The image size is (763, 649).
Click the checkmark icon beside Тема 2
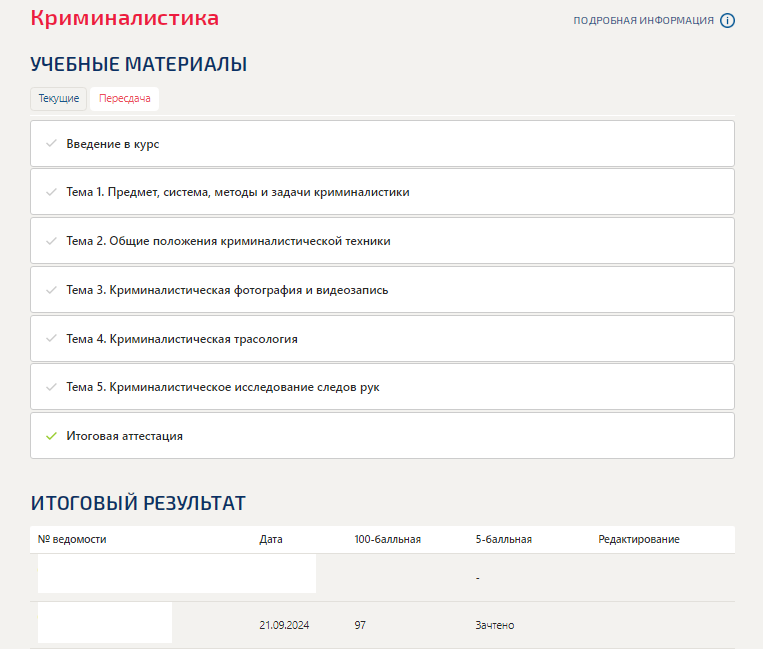(51, 241)
